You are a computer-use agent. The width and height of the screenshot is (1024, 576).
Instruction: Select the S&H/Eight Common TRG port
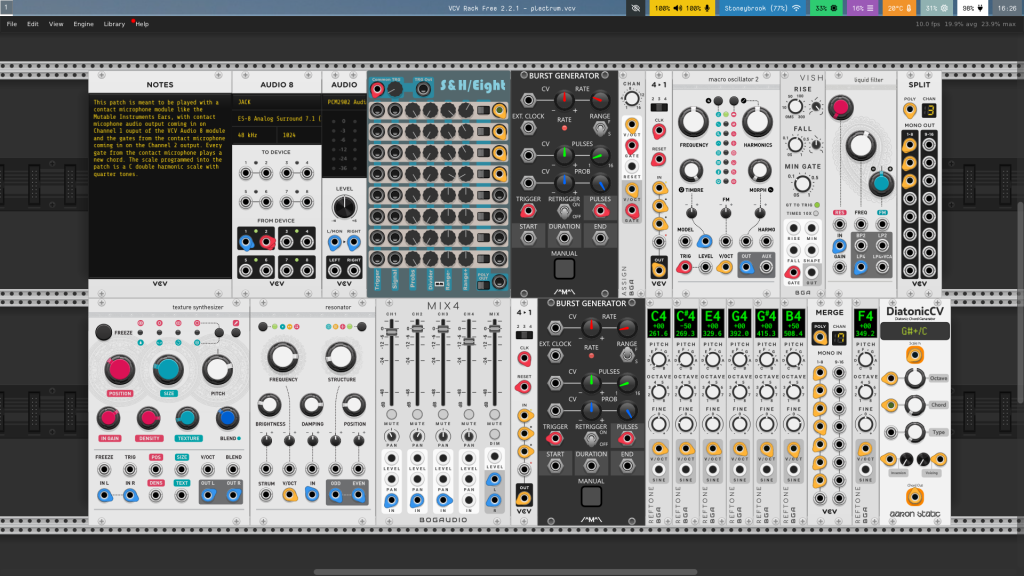tap(377, 89)
